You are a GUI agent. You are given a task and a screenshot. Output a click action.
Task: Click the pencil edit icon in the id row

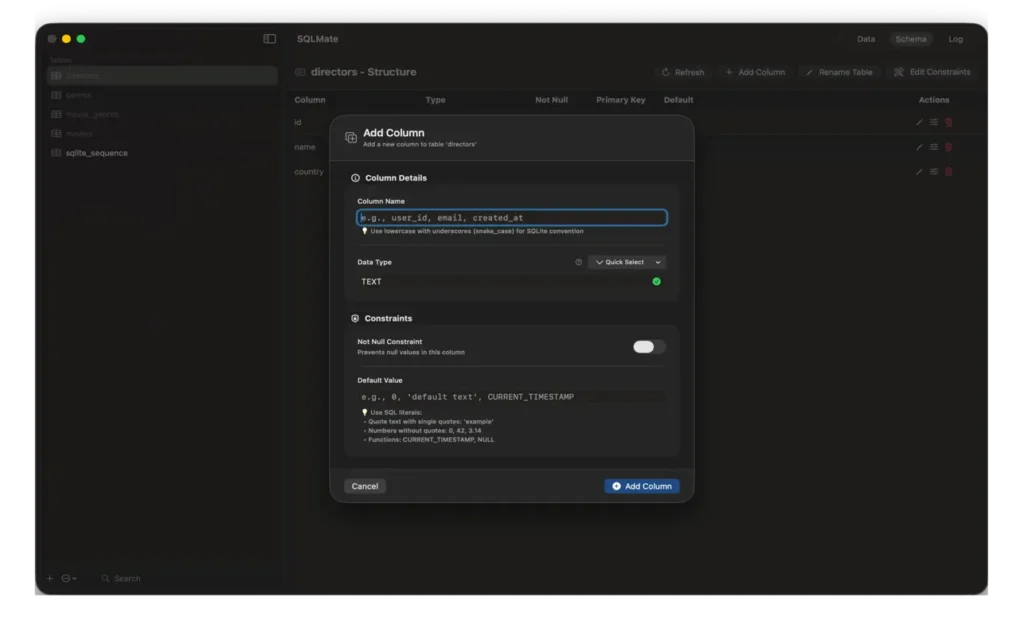(x=920, y=122)
